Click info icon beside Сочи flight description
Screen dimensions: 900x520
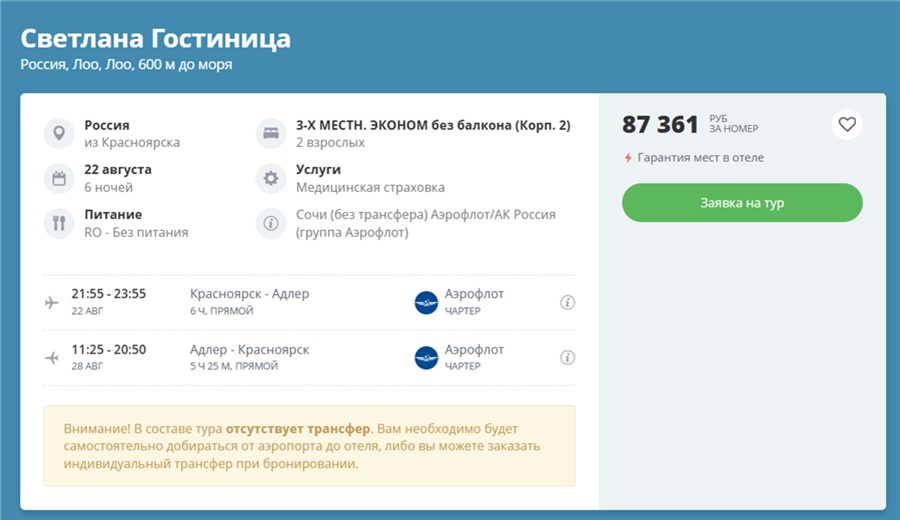coord(271,223)
